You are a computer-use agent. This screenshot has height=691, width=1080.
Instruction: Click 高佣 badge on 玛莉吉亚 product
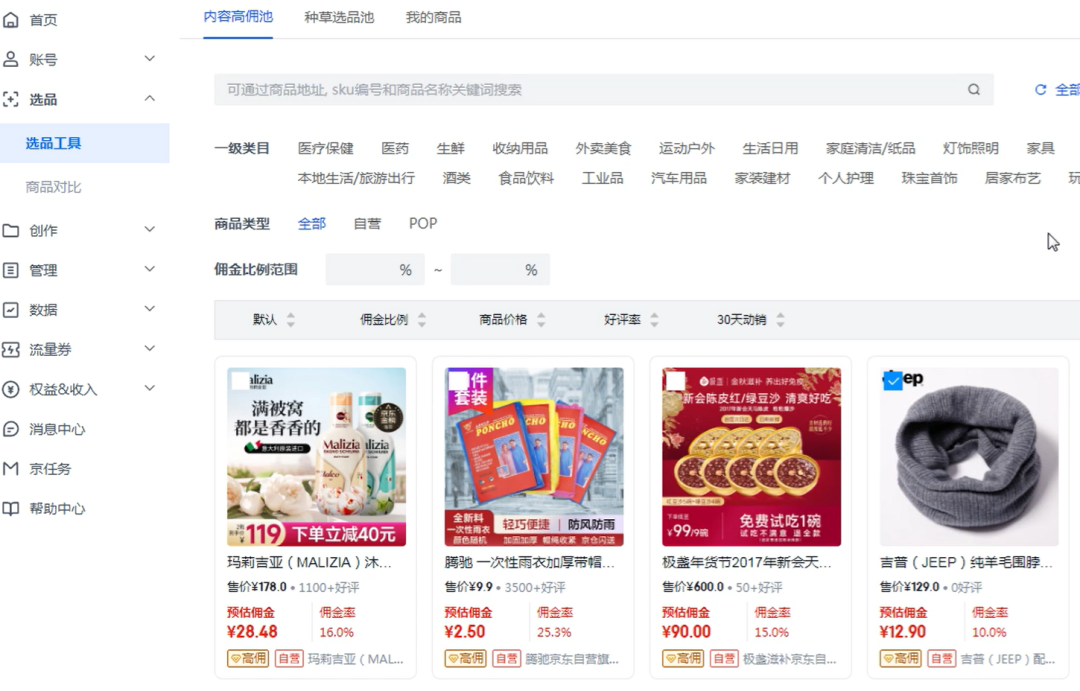click(248, 659)
